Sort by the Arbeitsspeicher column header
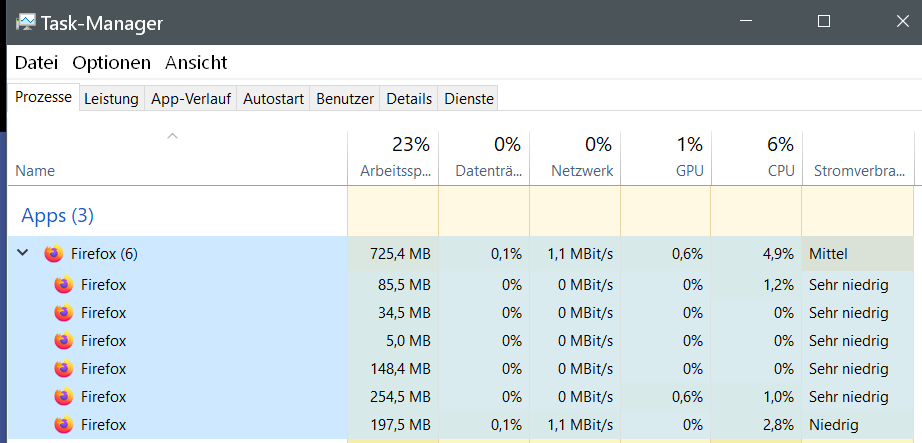This screenshot has width=922, height=443. pyautogui.click(x=393, y=158)
